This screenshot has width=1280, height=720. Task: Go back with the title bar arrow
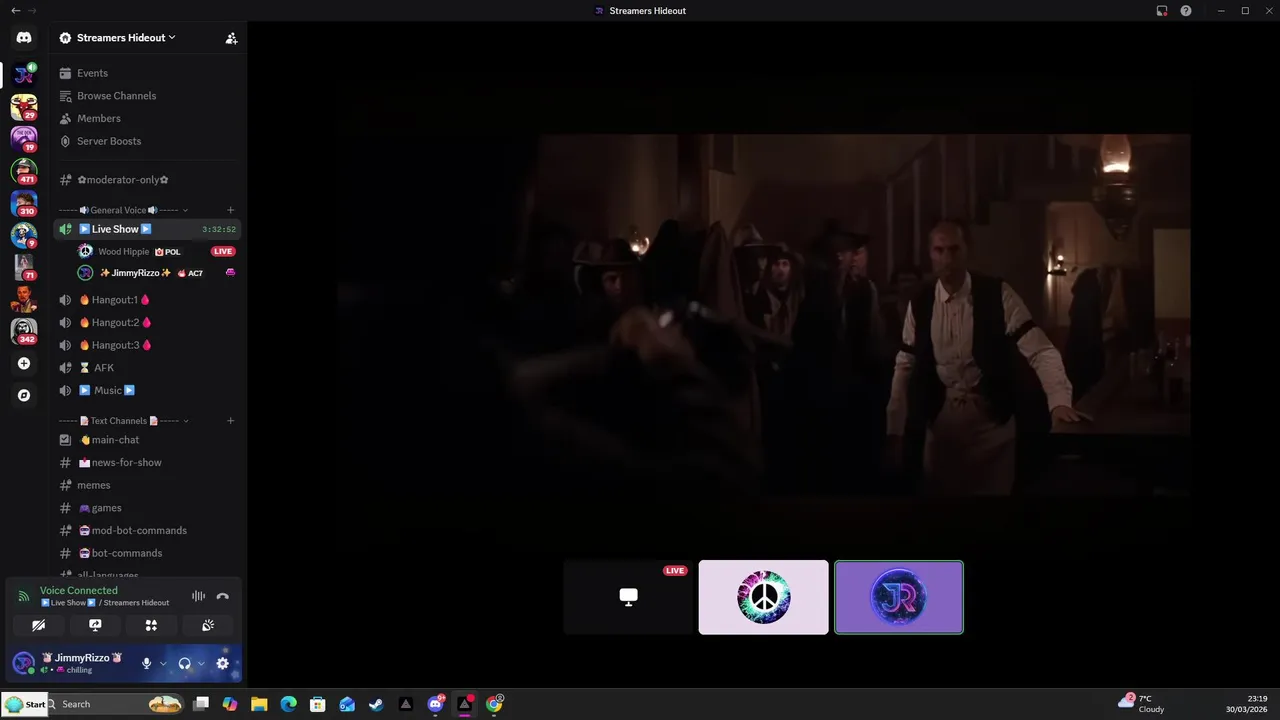[15, 11]
